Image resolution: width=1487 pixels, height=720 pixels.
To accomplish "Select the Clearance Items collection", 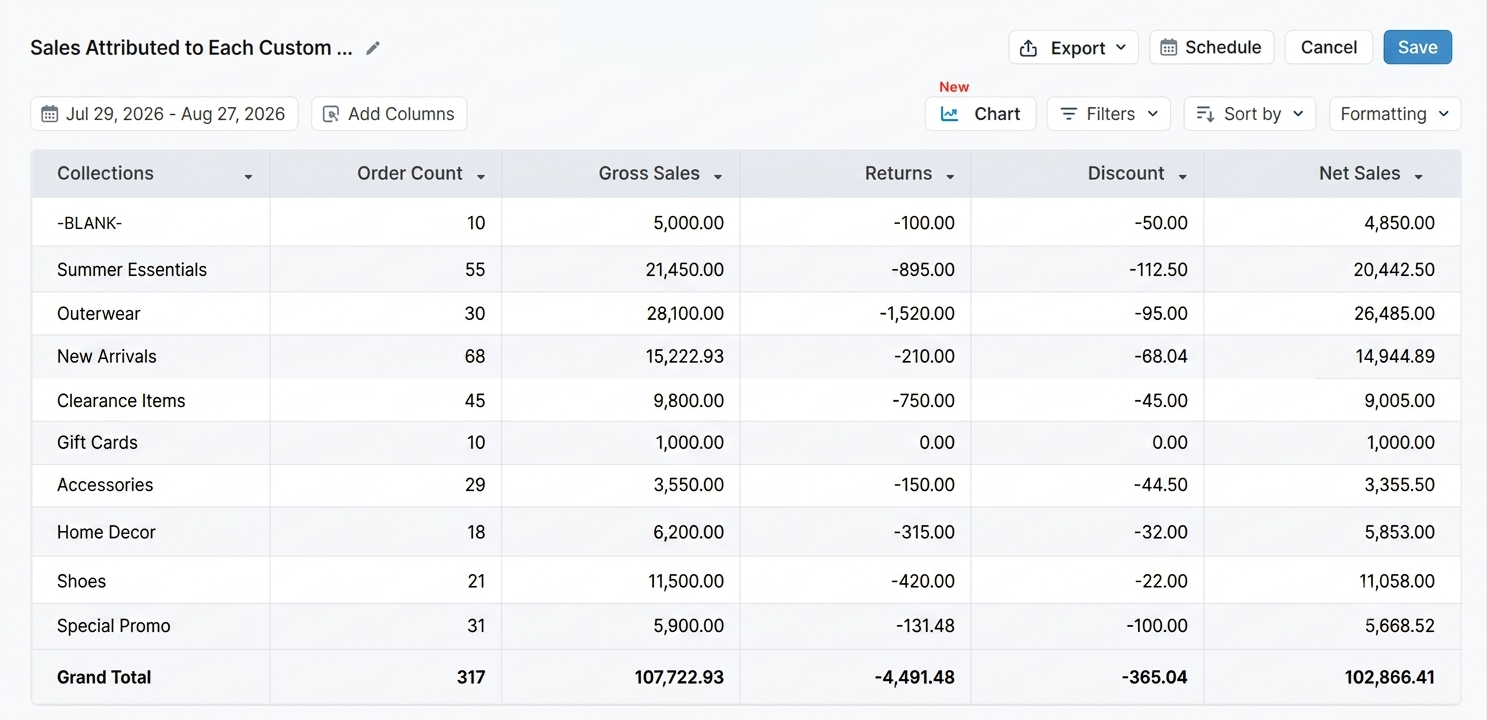I will 121,401.
